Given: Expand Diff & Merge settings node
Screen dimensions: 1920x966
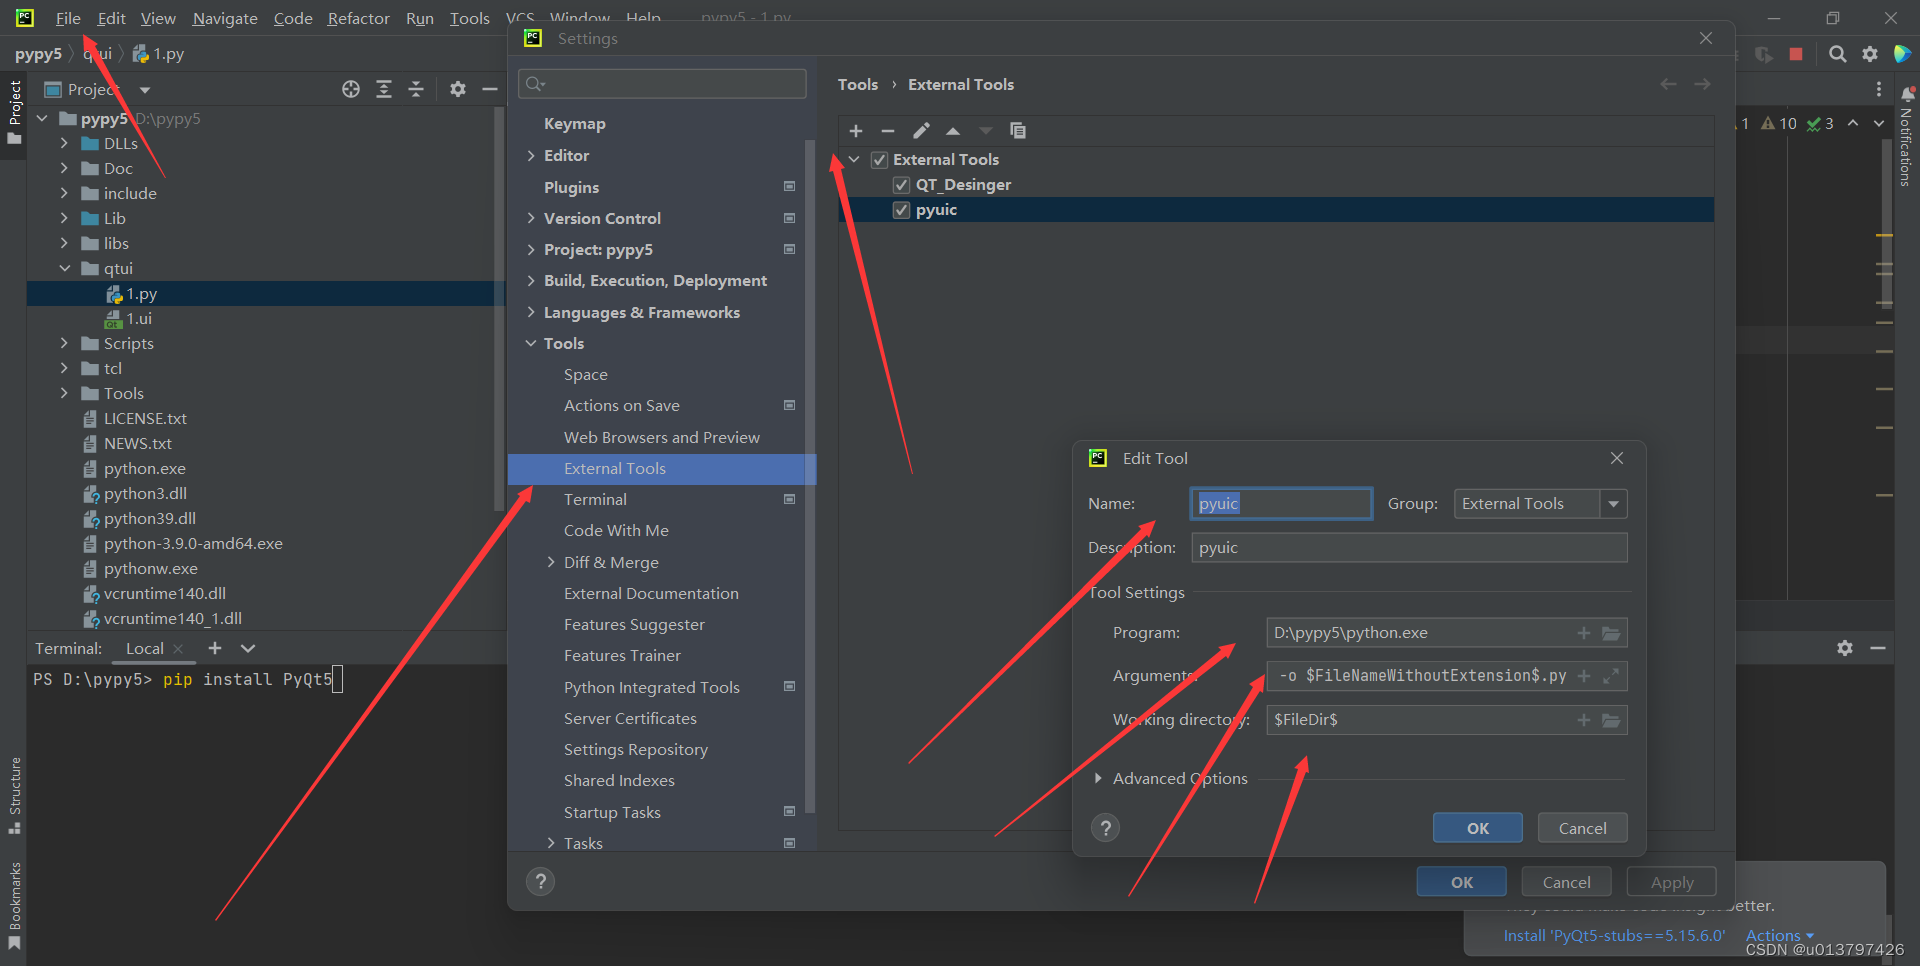Looking at the screenshot, I should tap(551, 563).
